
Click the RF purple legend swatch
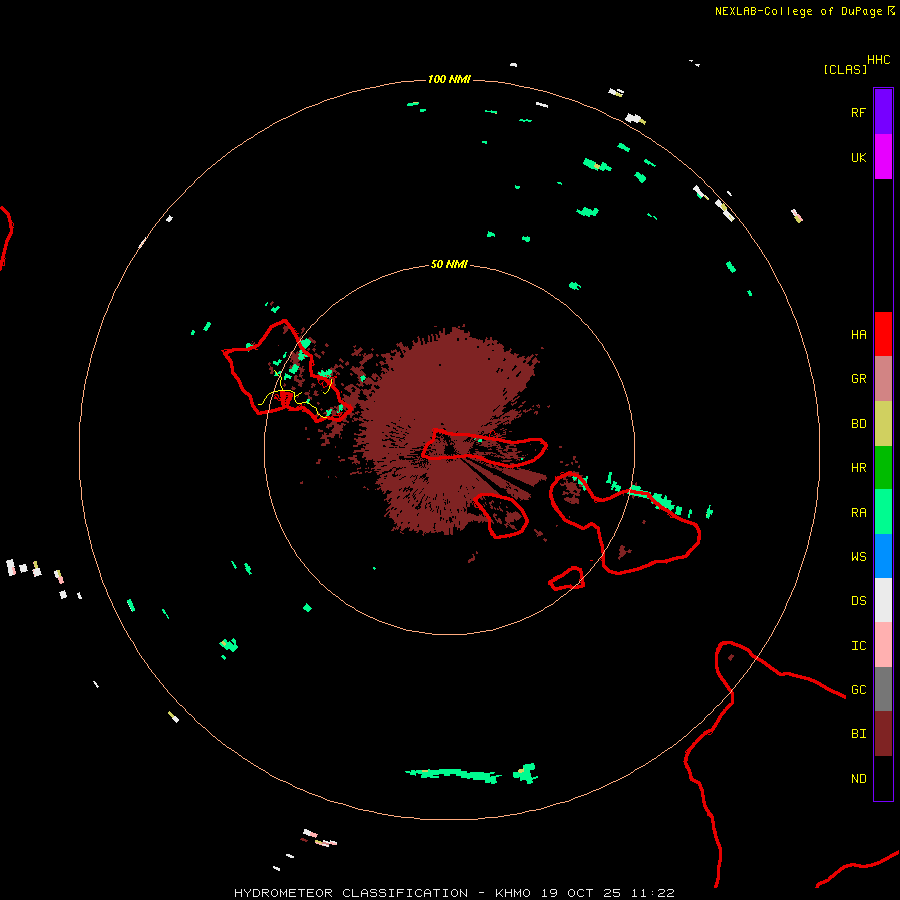coord(883,112)
